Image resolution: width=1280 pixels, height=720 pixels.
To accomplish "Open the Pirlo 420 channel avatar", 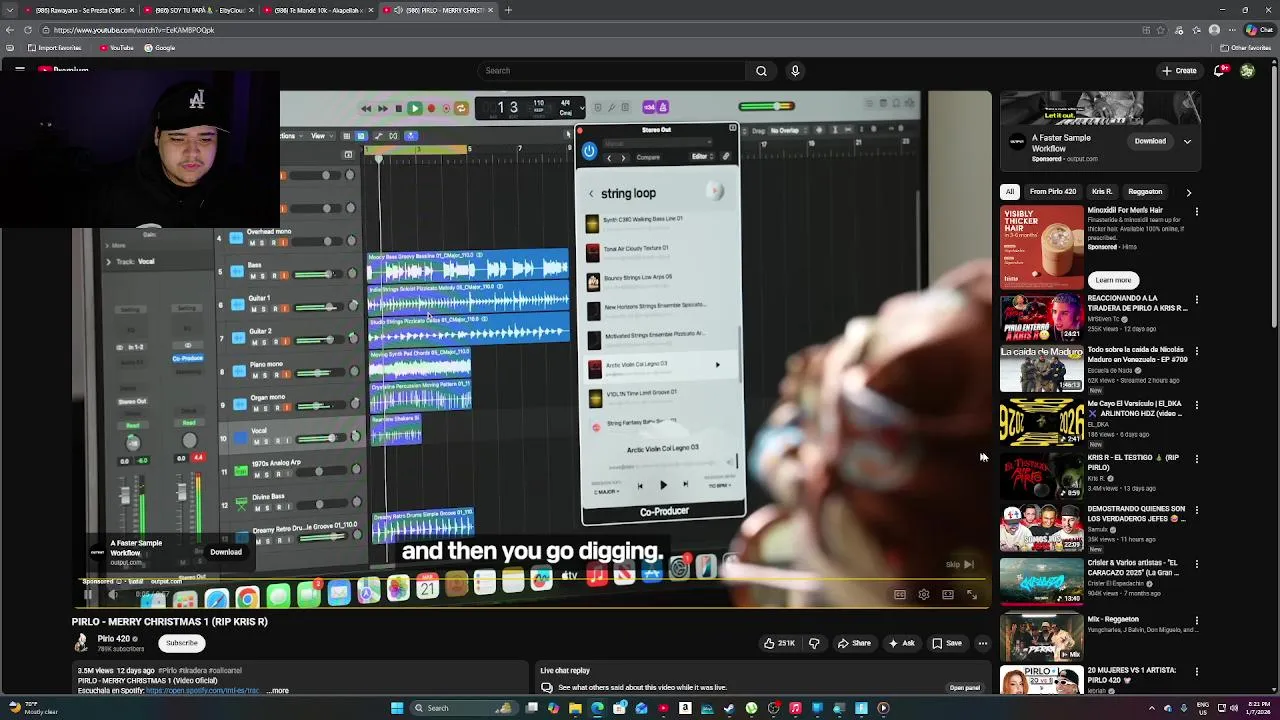I will [82, 643].
